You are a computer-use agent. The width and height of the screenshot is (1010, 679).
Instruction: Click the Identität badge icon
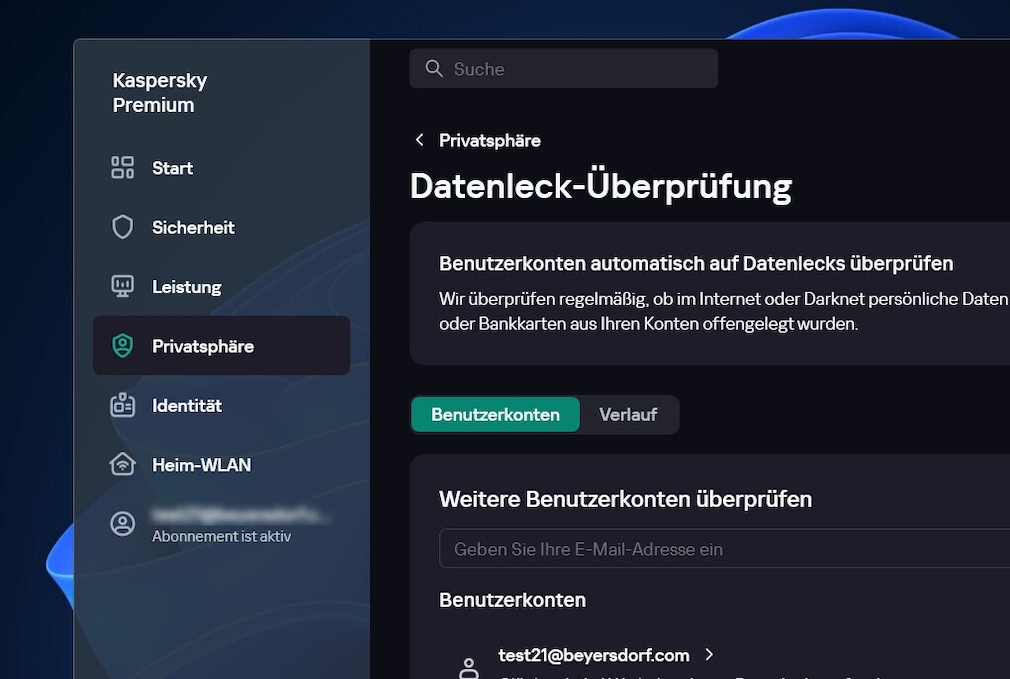(x=122, y=405)
